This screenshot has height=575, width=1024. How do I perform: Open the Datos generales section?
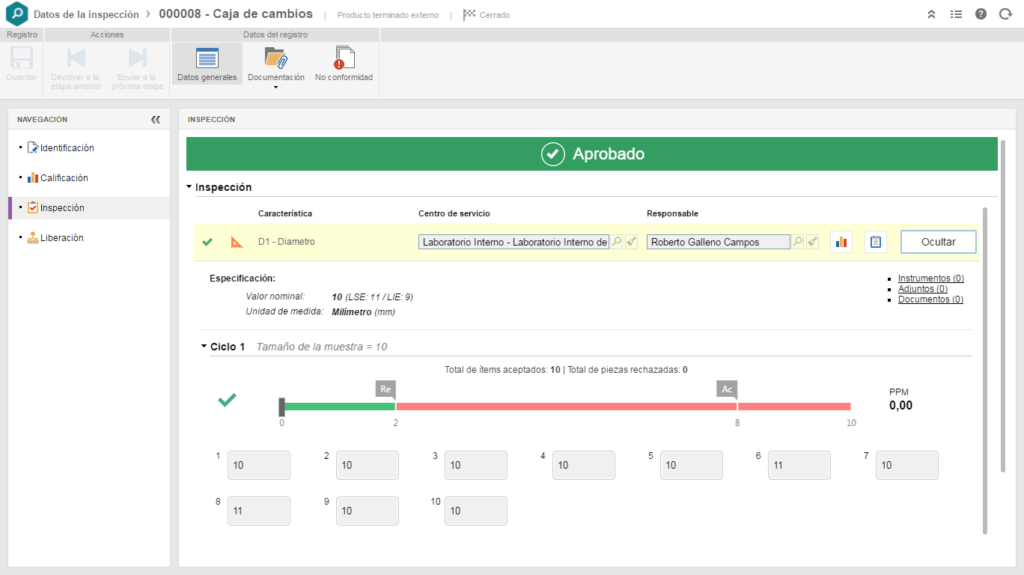[206, 64]
